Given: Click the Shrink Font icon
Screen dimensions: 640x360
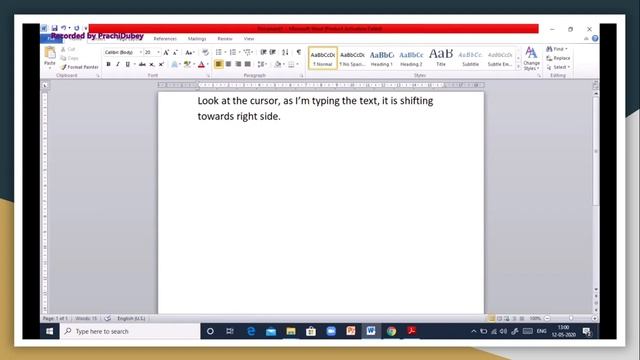Looking at the screenshot, I should click(176, 52).
